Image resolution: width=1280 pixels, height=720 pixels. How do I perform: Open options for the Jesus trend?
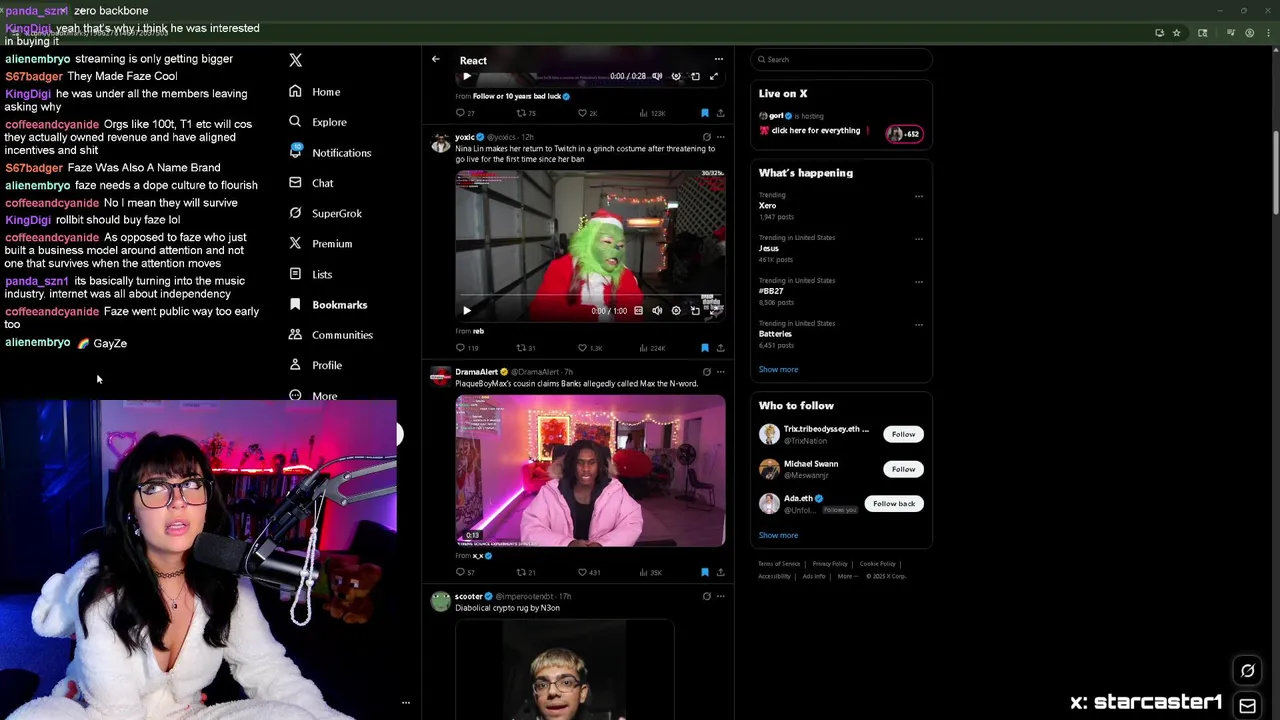click(918, 239)
